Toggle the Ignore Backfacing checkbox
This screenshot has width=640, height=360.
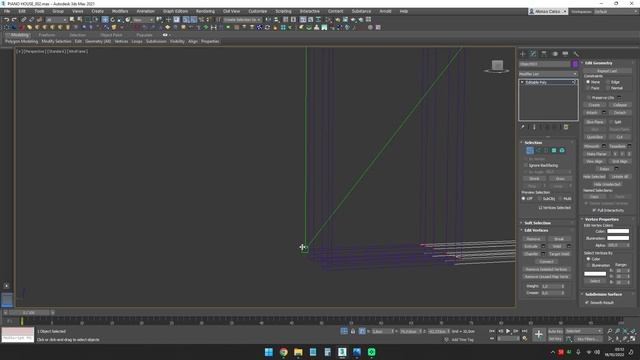526,165
